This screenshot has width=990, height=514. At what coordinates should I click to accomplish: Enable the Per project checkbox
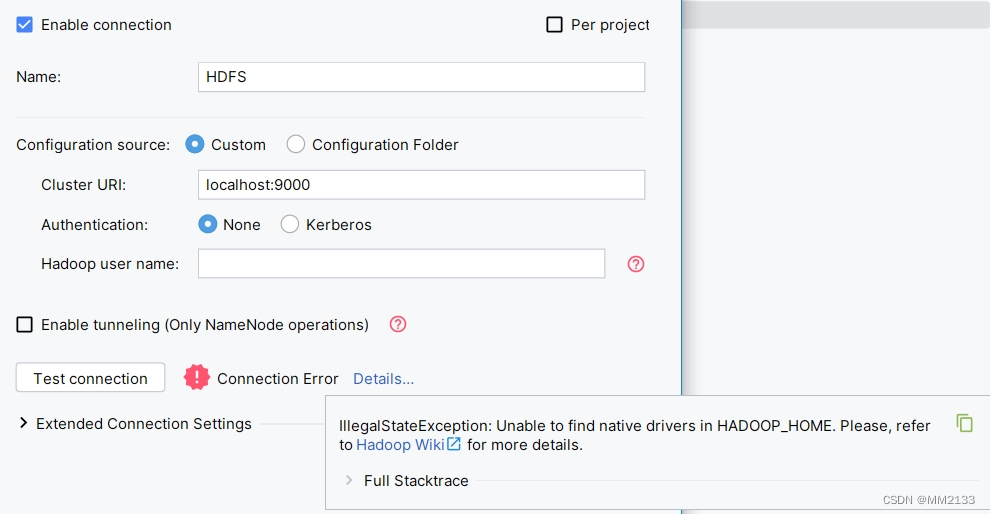point(554,25)
